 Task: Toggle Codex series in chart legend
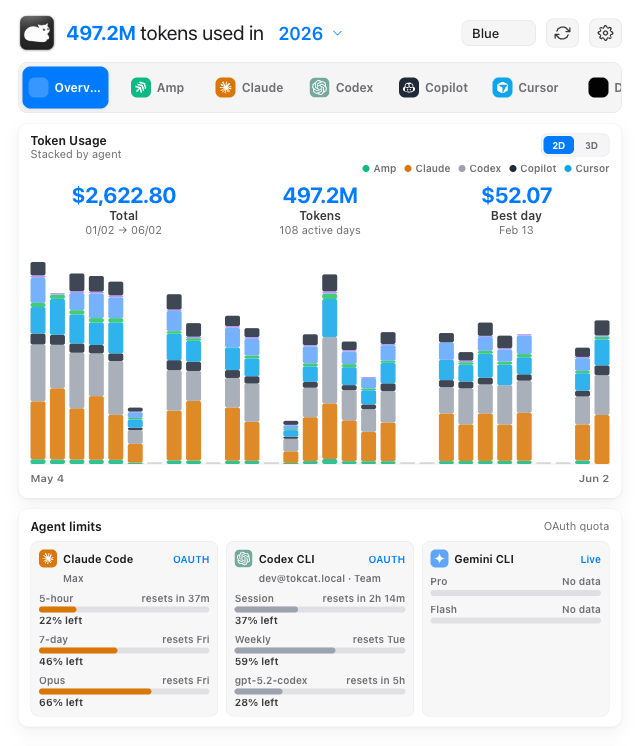point(480,168)
